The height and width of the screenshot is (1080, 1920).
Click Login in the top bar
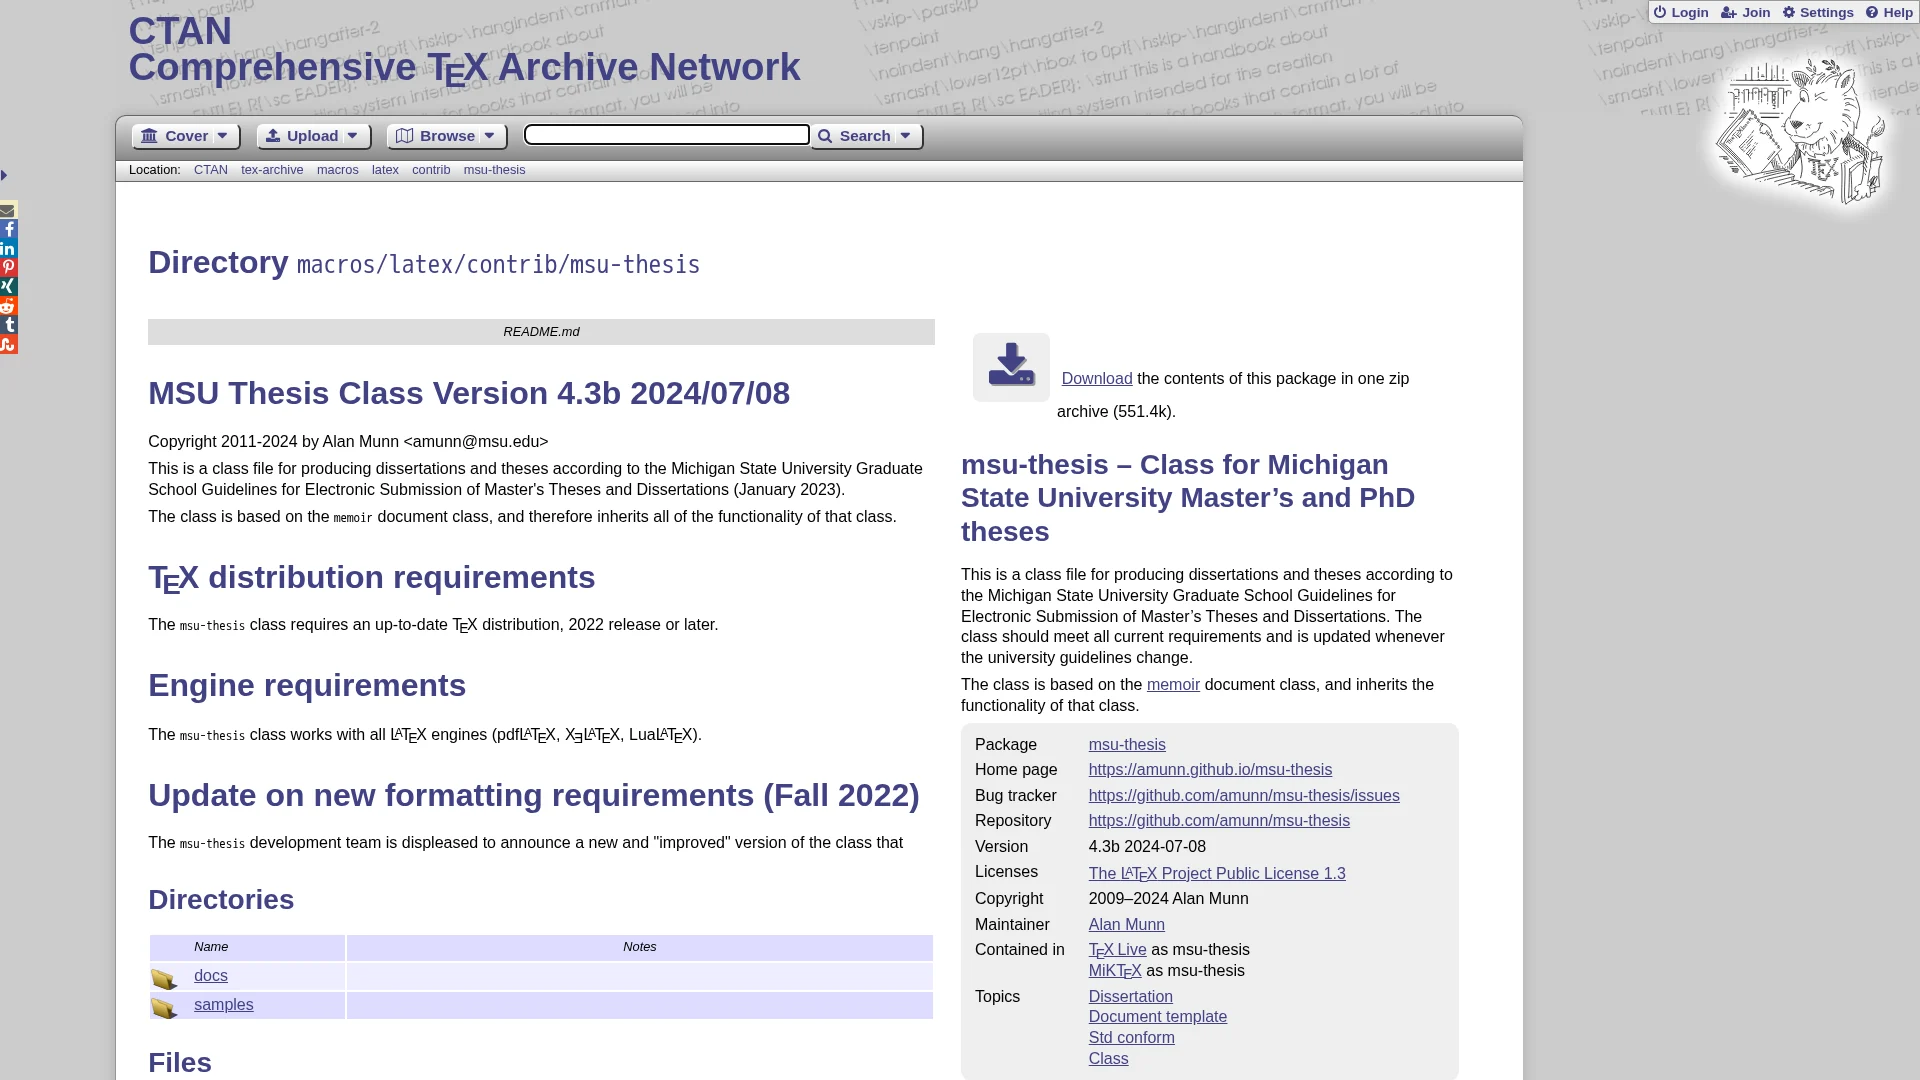(x=1681, y=12)
